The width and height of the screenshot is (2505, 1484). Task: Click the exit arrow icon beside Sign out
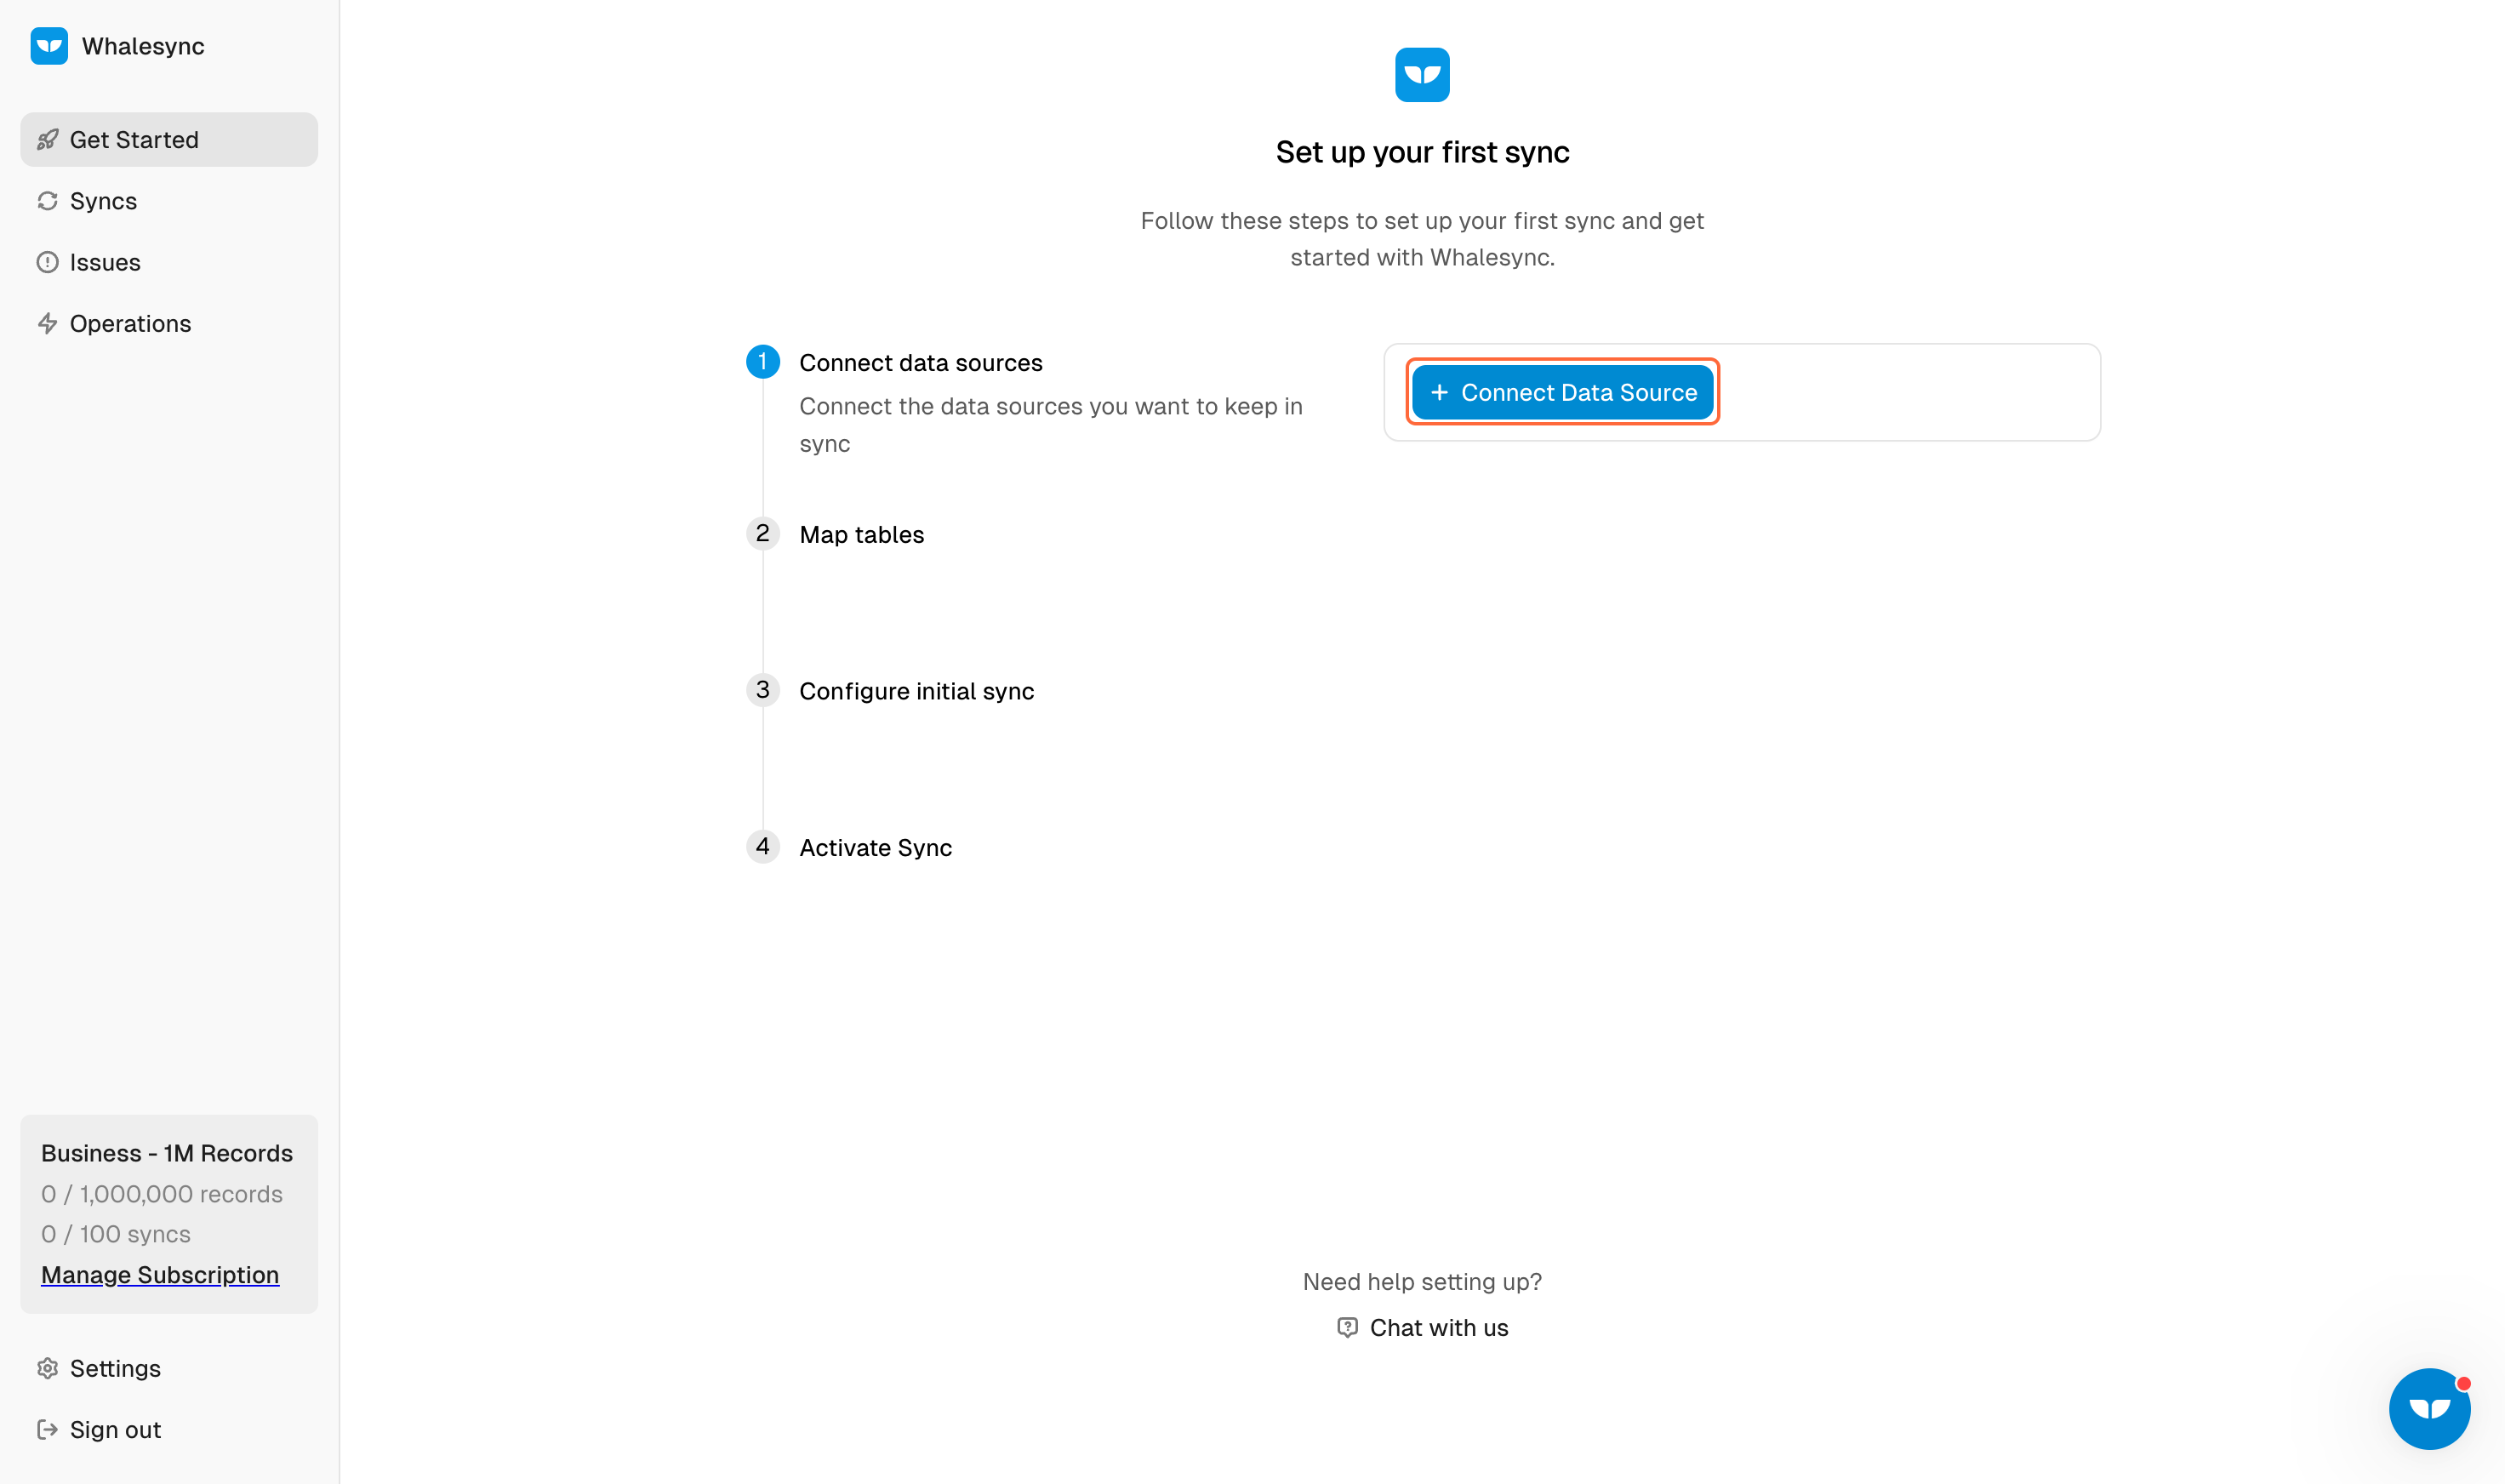(47, 1429)
